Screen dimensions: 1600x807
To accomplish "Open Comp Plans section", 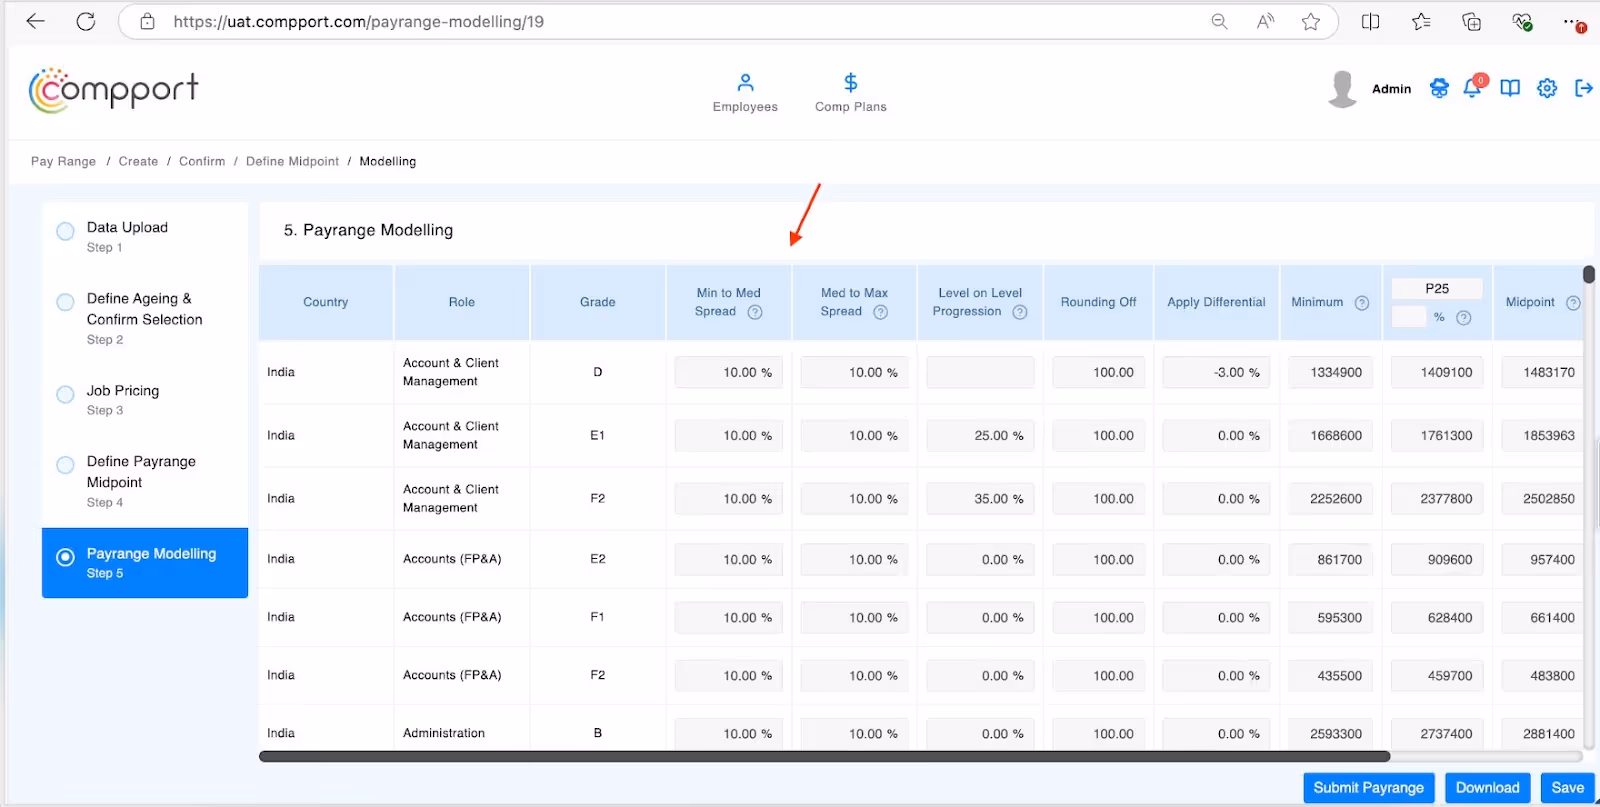I will pyautogui.click(x=851, y=93).
